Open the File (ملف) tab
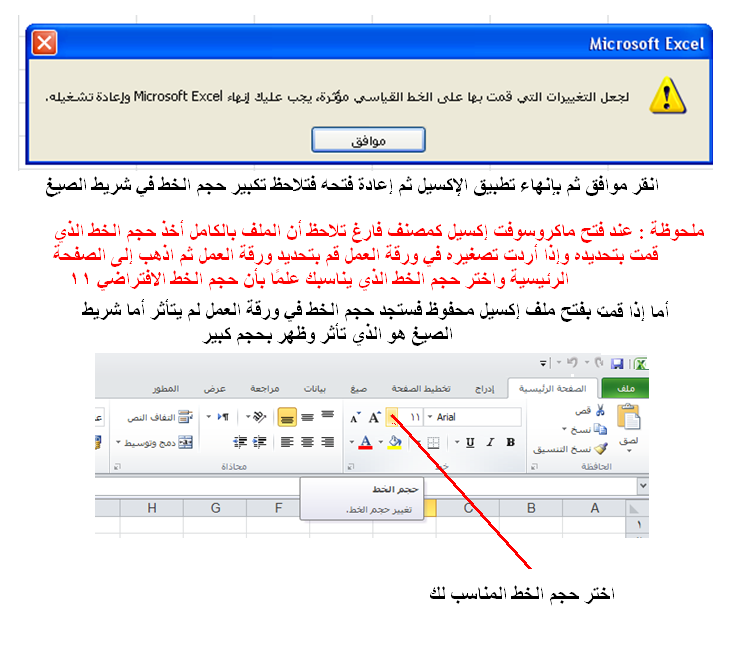This screenshot has height=648, width=747. [626, 389]
